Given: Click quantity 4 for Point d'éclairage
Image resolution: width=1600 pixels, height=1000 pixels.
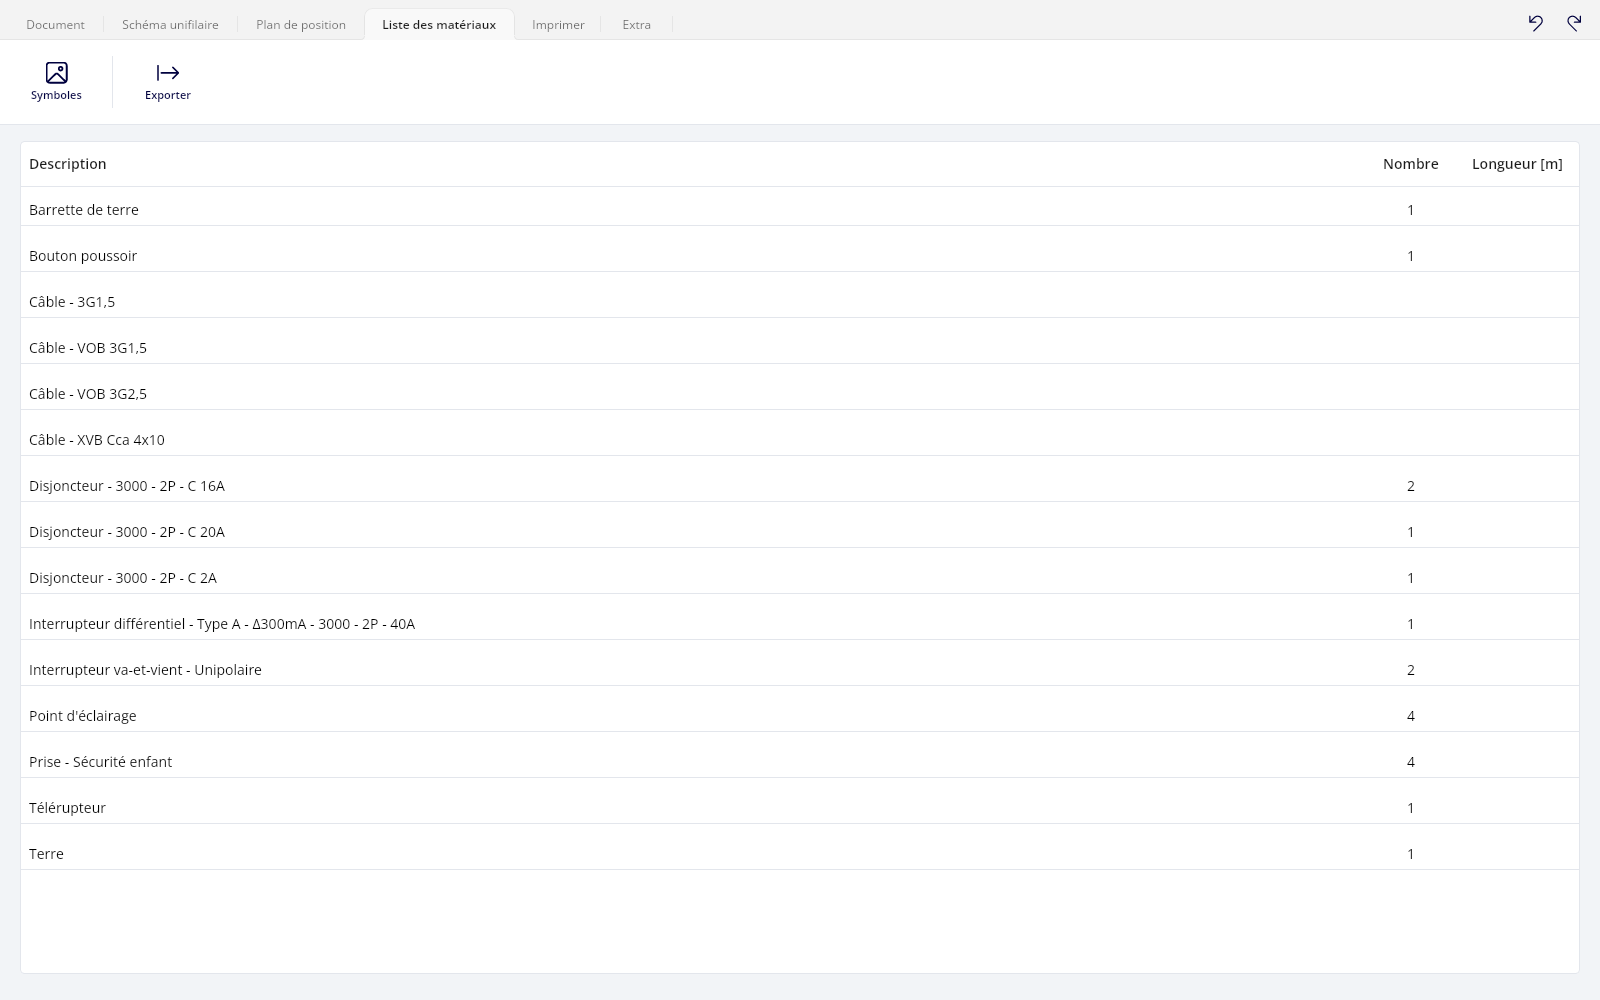Looking at the screenshot, I should coord(1411,716).
